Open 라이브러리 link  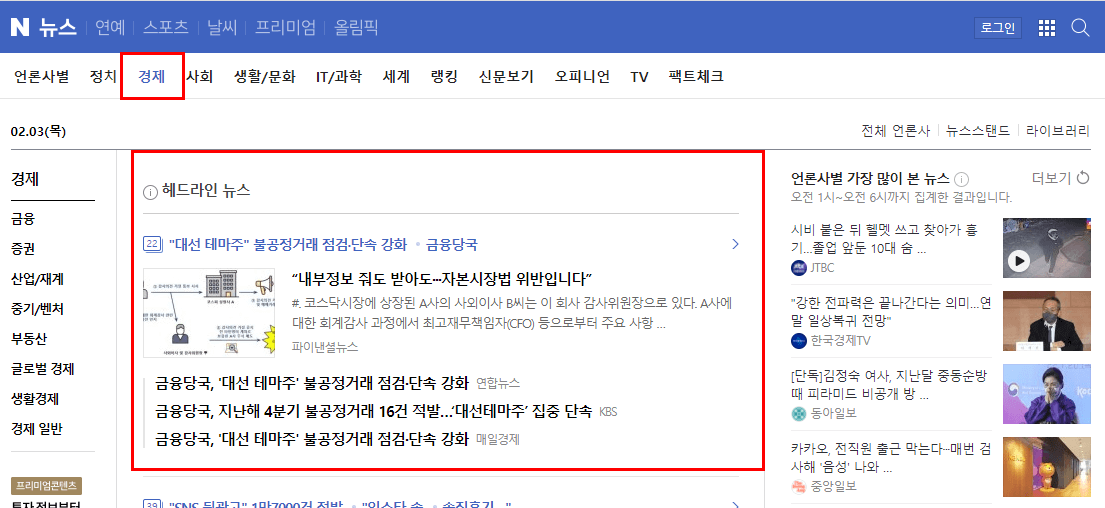1058,131
